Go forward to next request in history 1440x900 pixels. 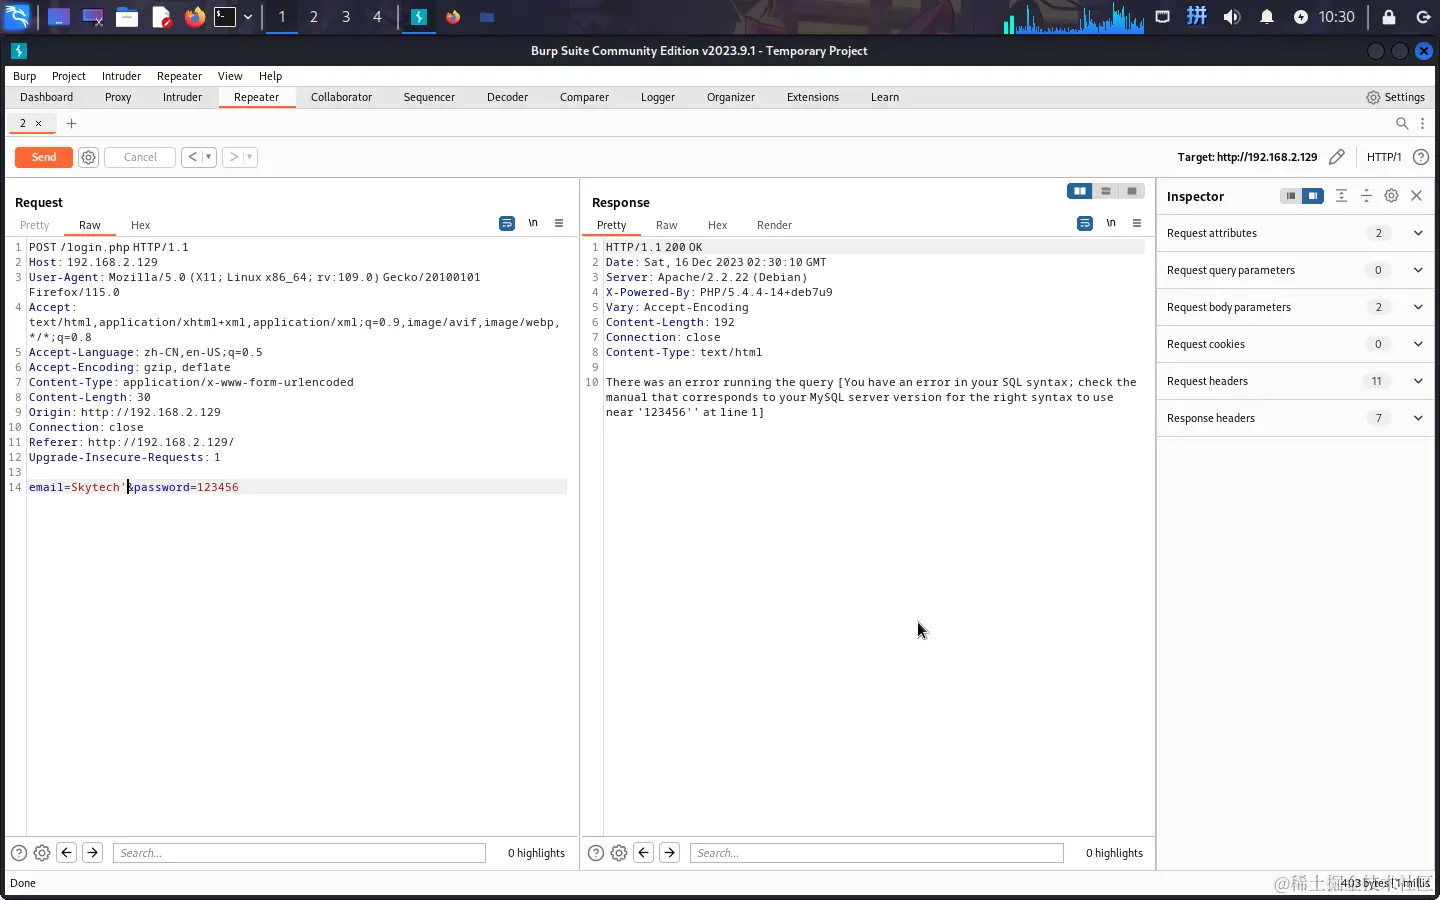point(233,157)
